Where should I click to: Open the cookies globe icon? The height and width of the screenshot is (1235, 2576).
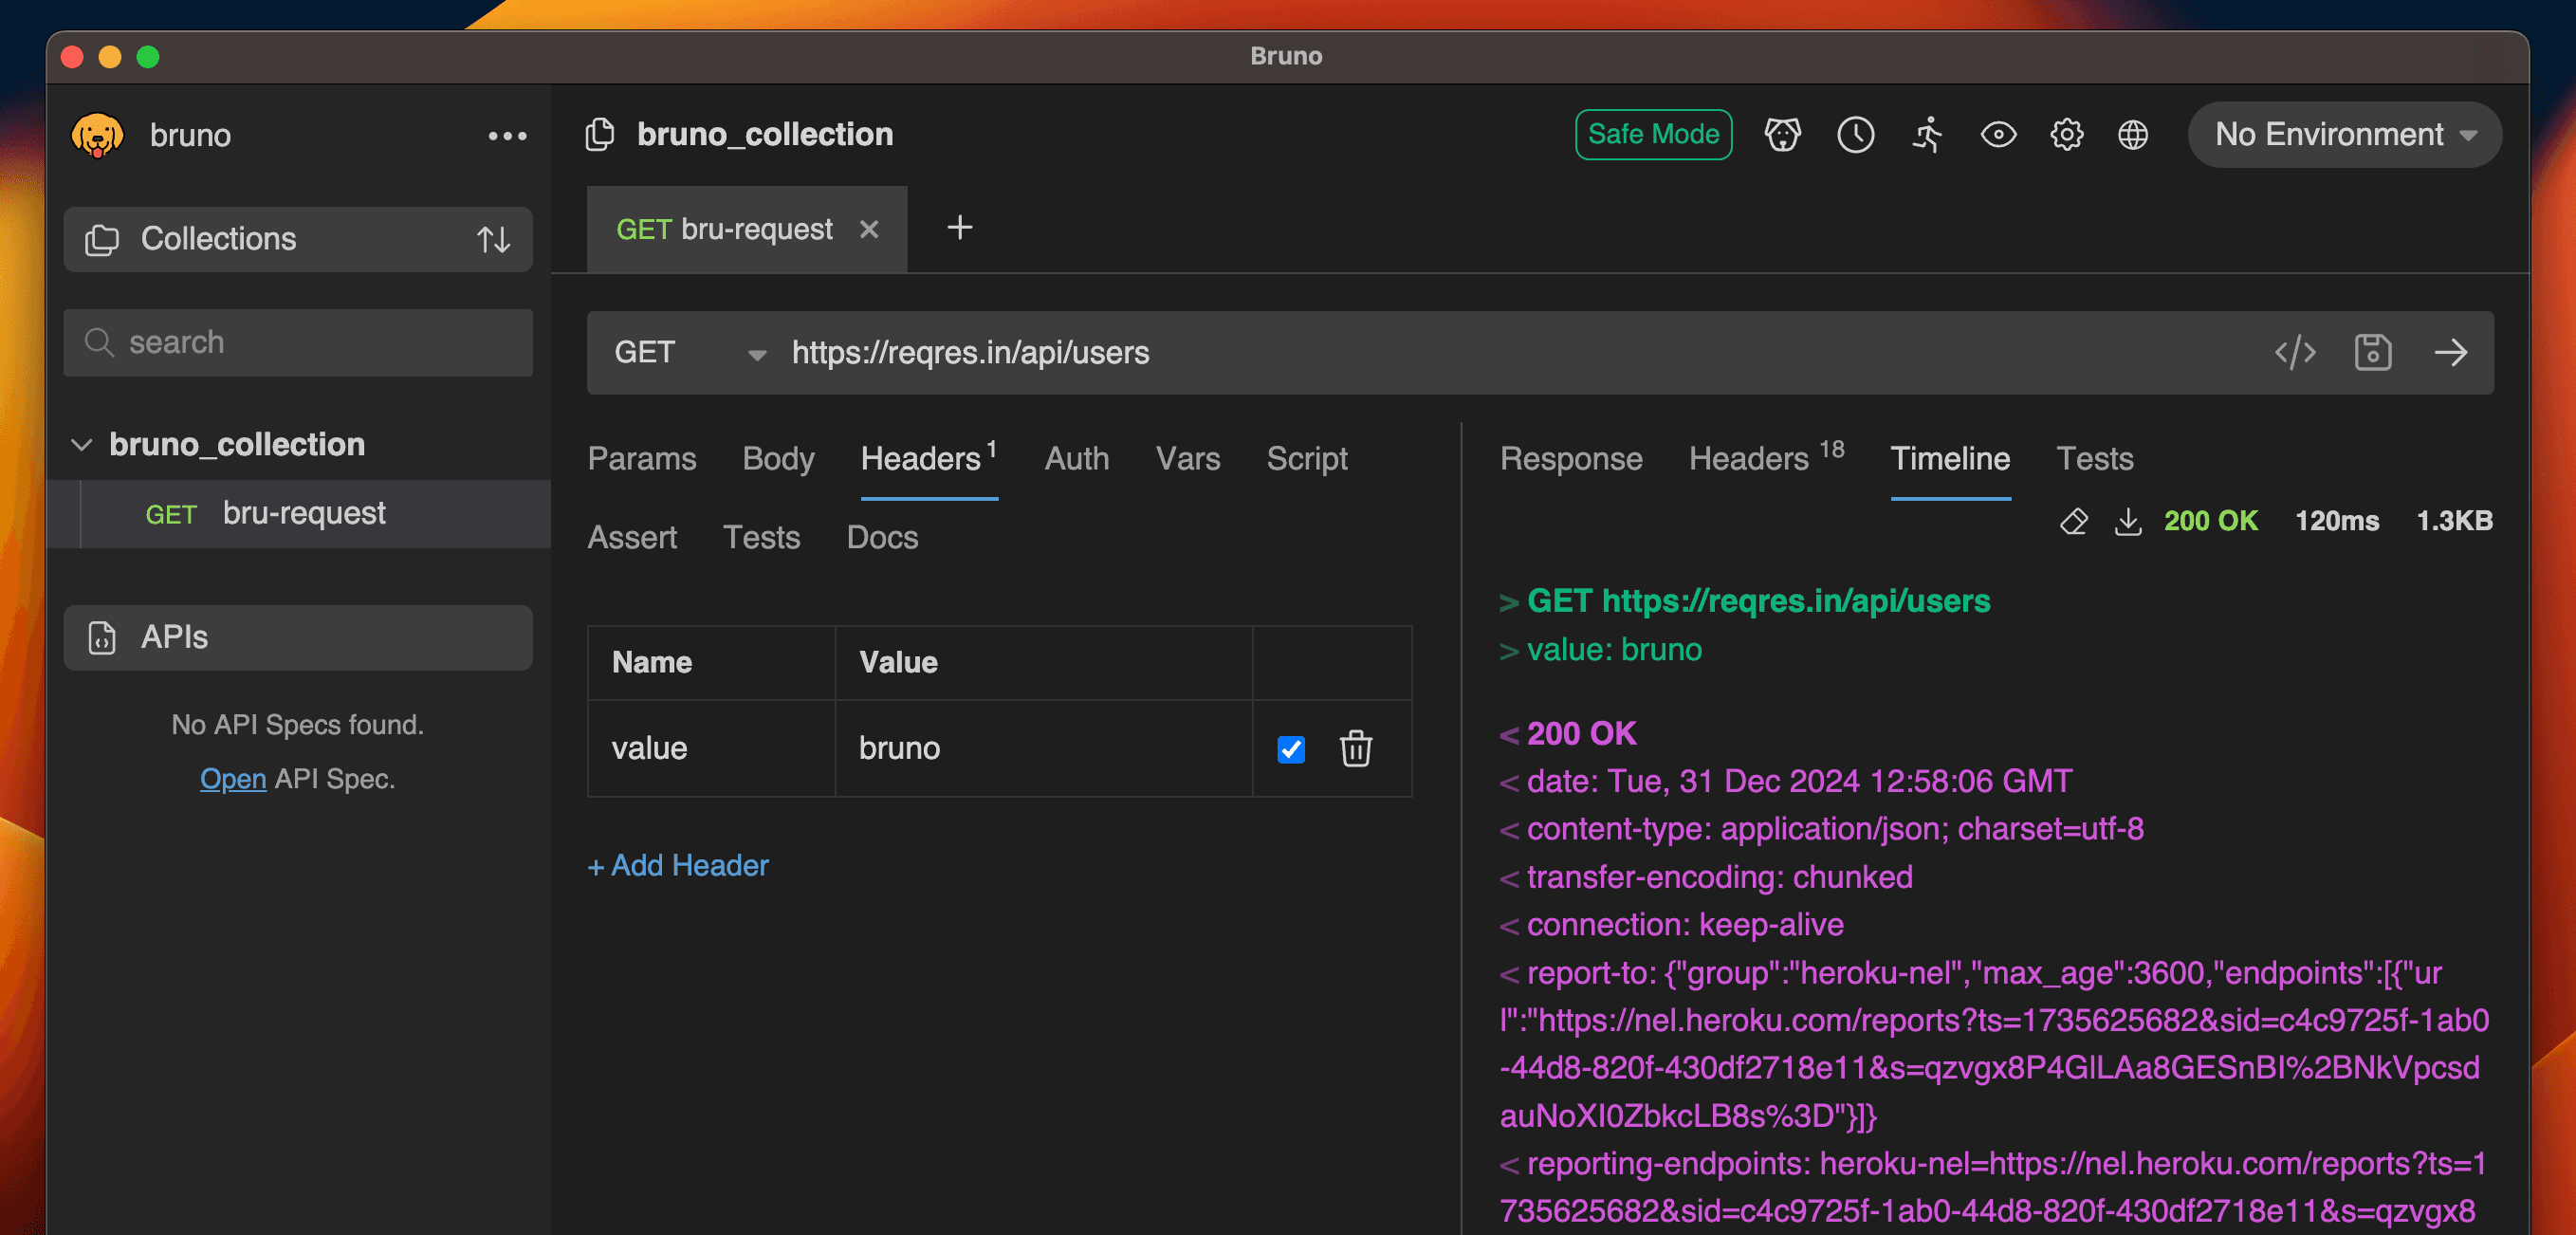2133,135
